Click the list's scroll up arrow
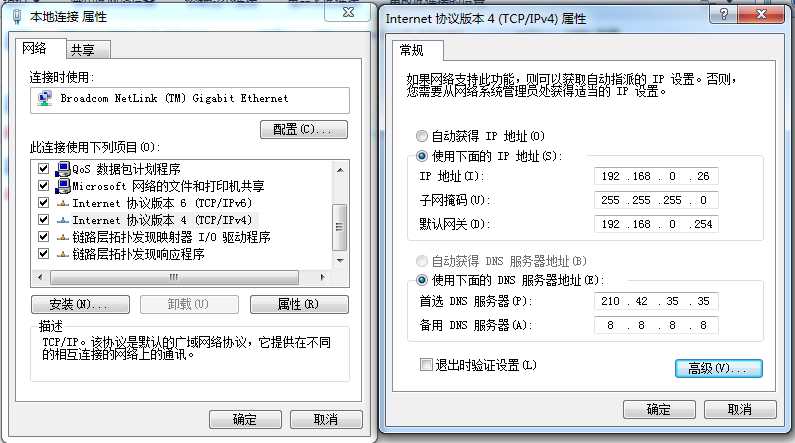The image size is (795, 443). point(340,170)
